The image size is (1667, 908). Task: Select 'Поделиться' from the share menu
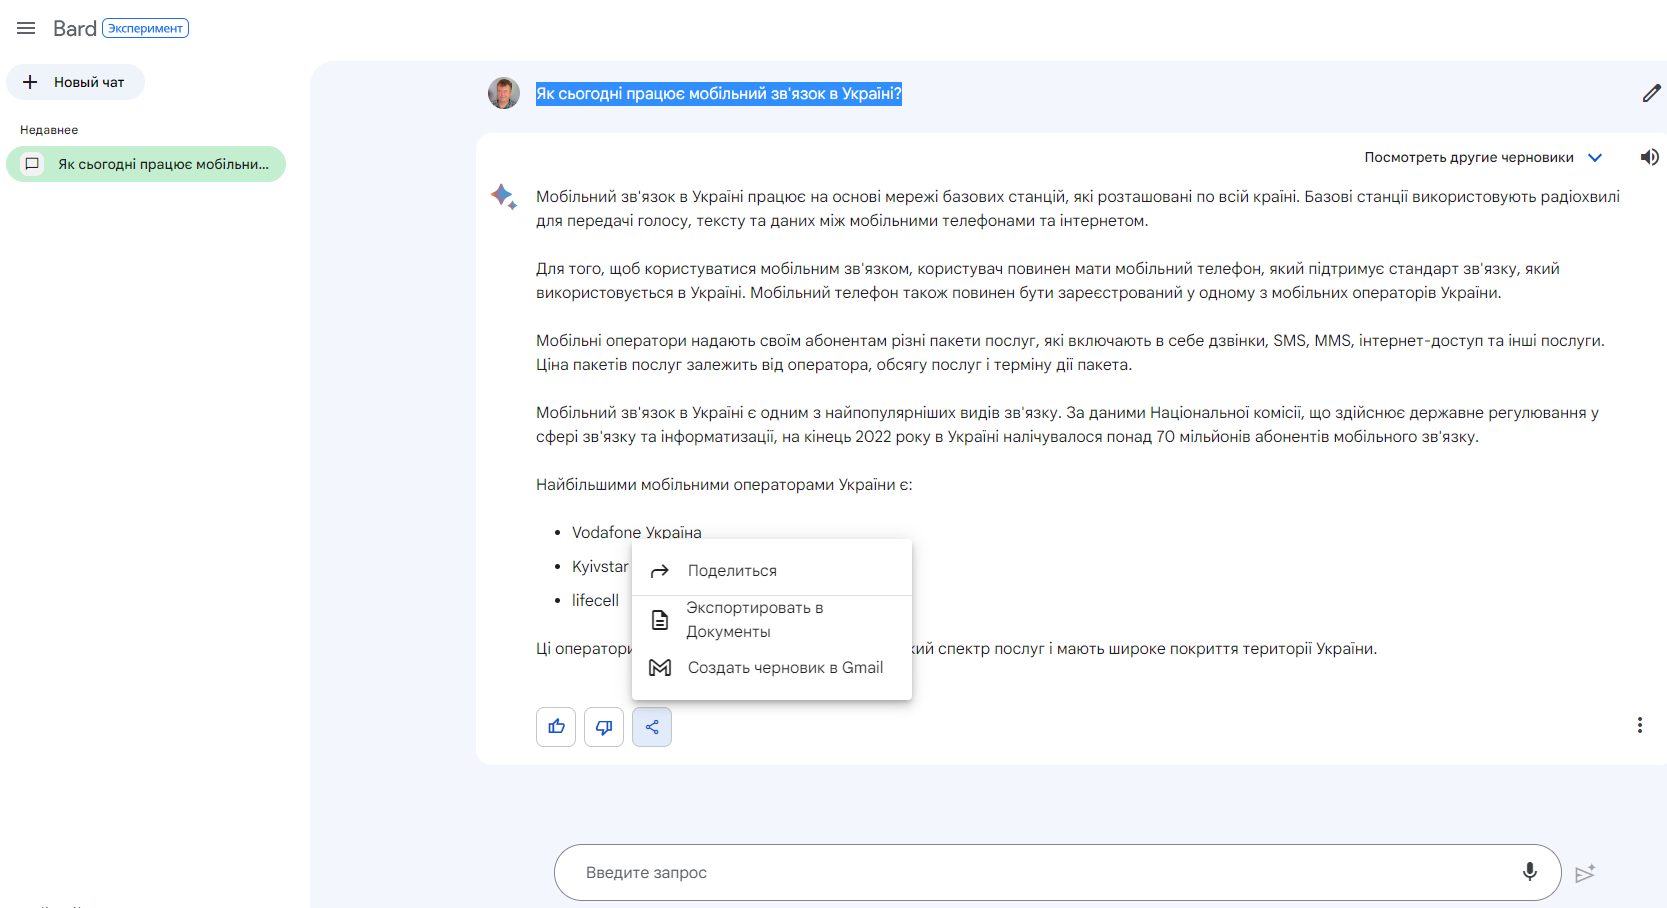pos(732,571)
